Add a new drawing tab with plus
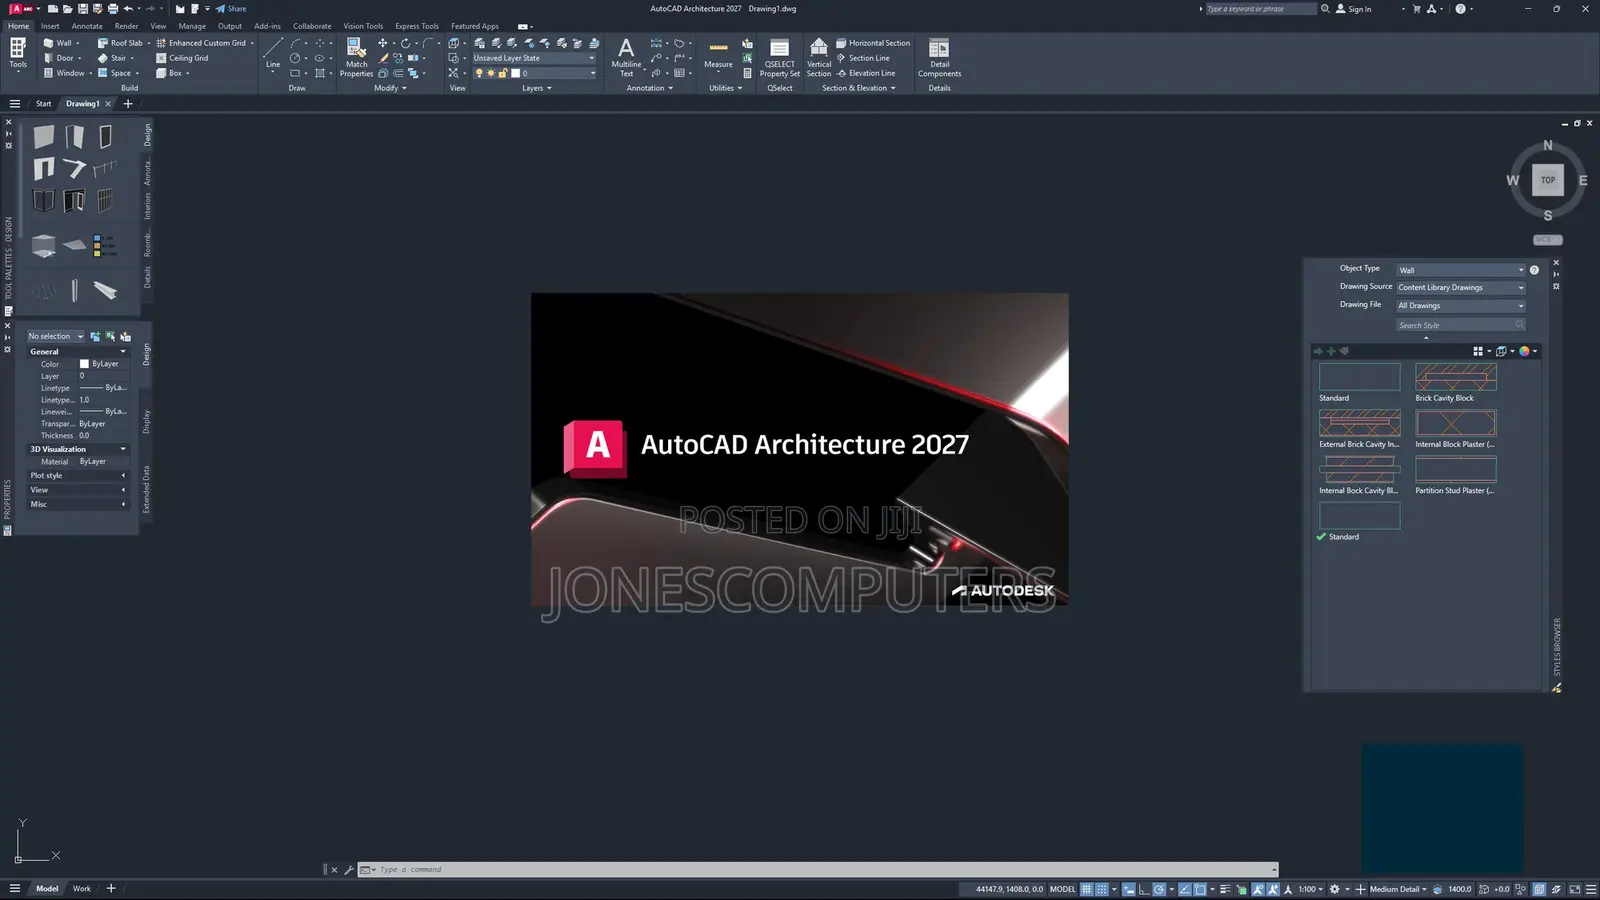 pos(128,104)
